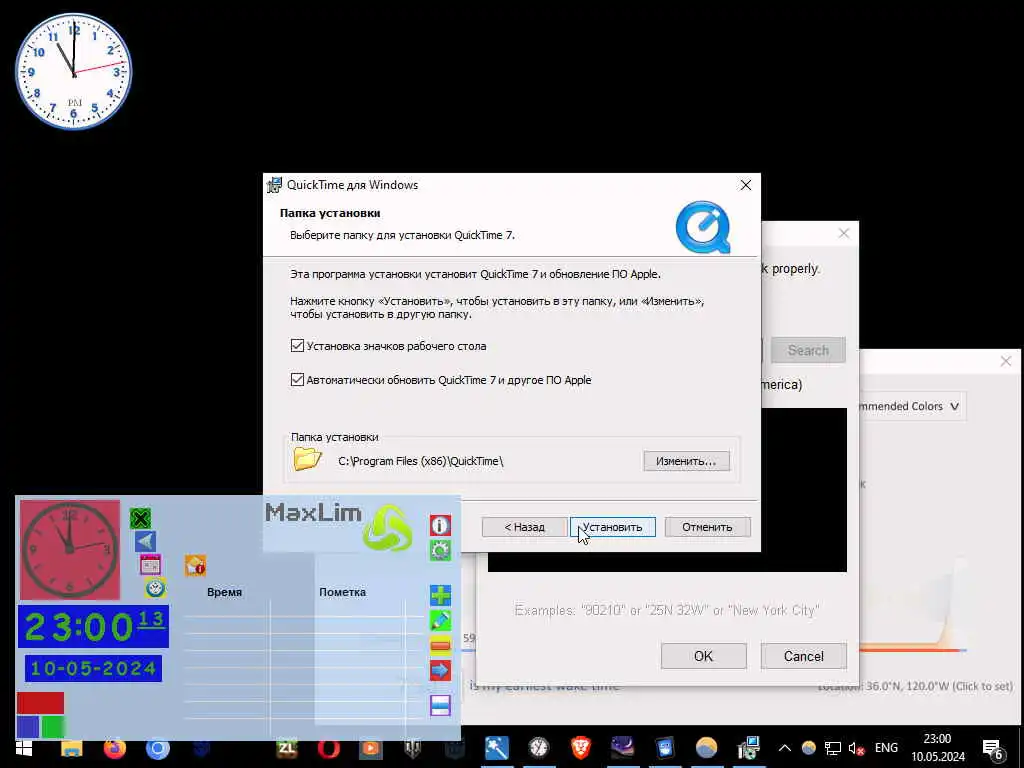1024x768 pixels.
Task: Click the 'Время' column header
Action: coord(224,592)
